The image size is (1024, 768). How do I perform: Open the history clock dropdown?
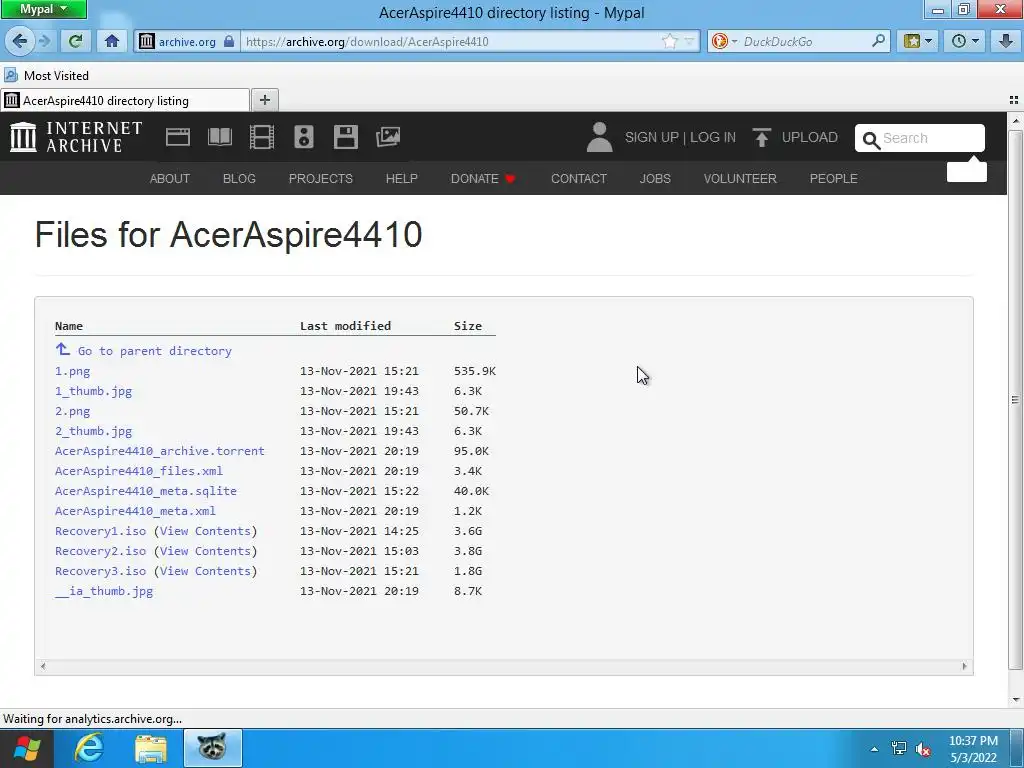[x=965, y=41]
